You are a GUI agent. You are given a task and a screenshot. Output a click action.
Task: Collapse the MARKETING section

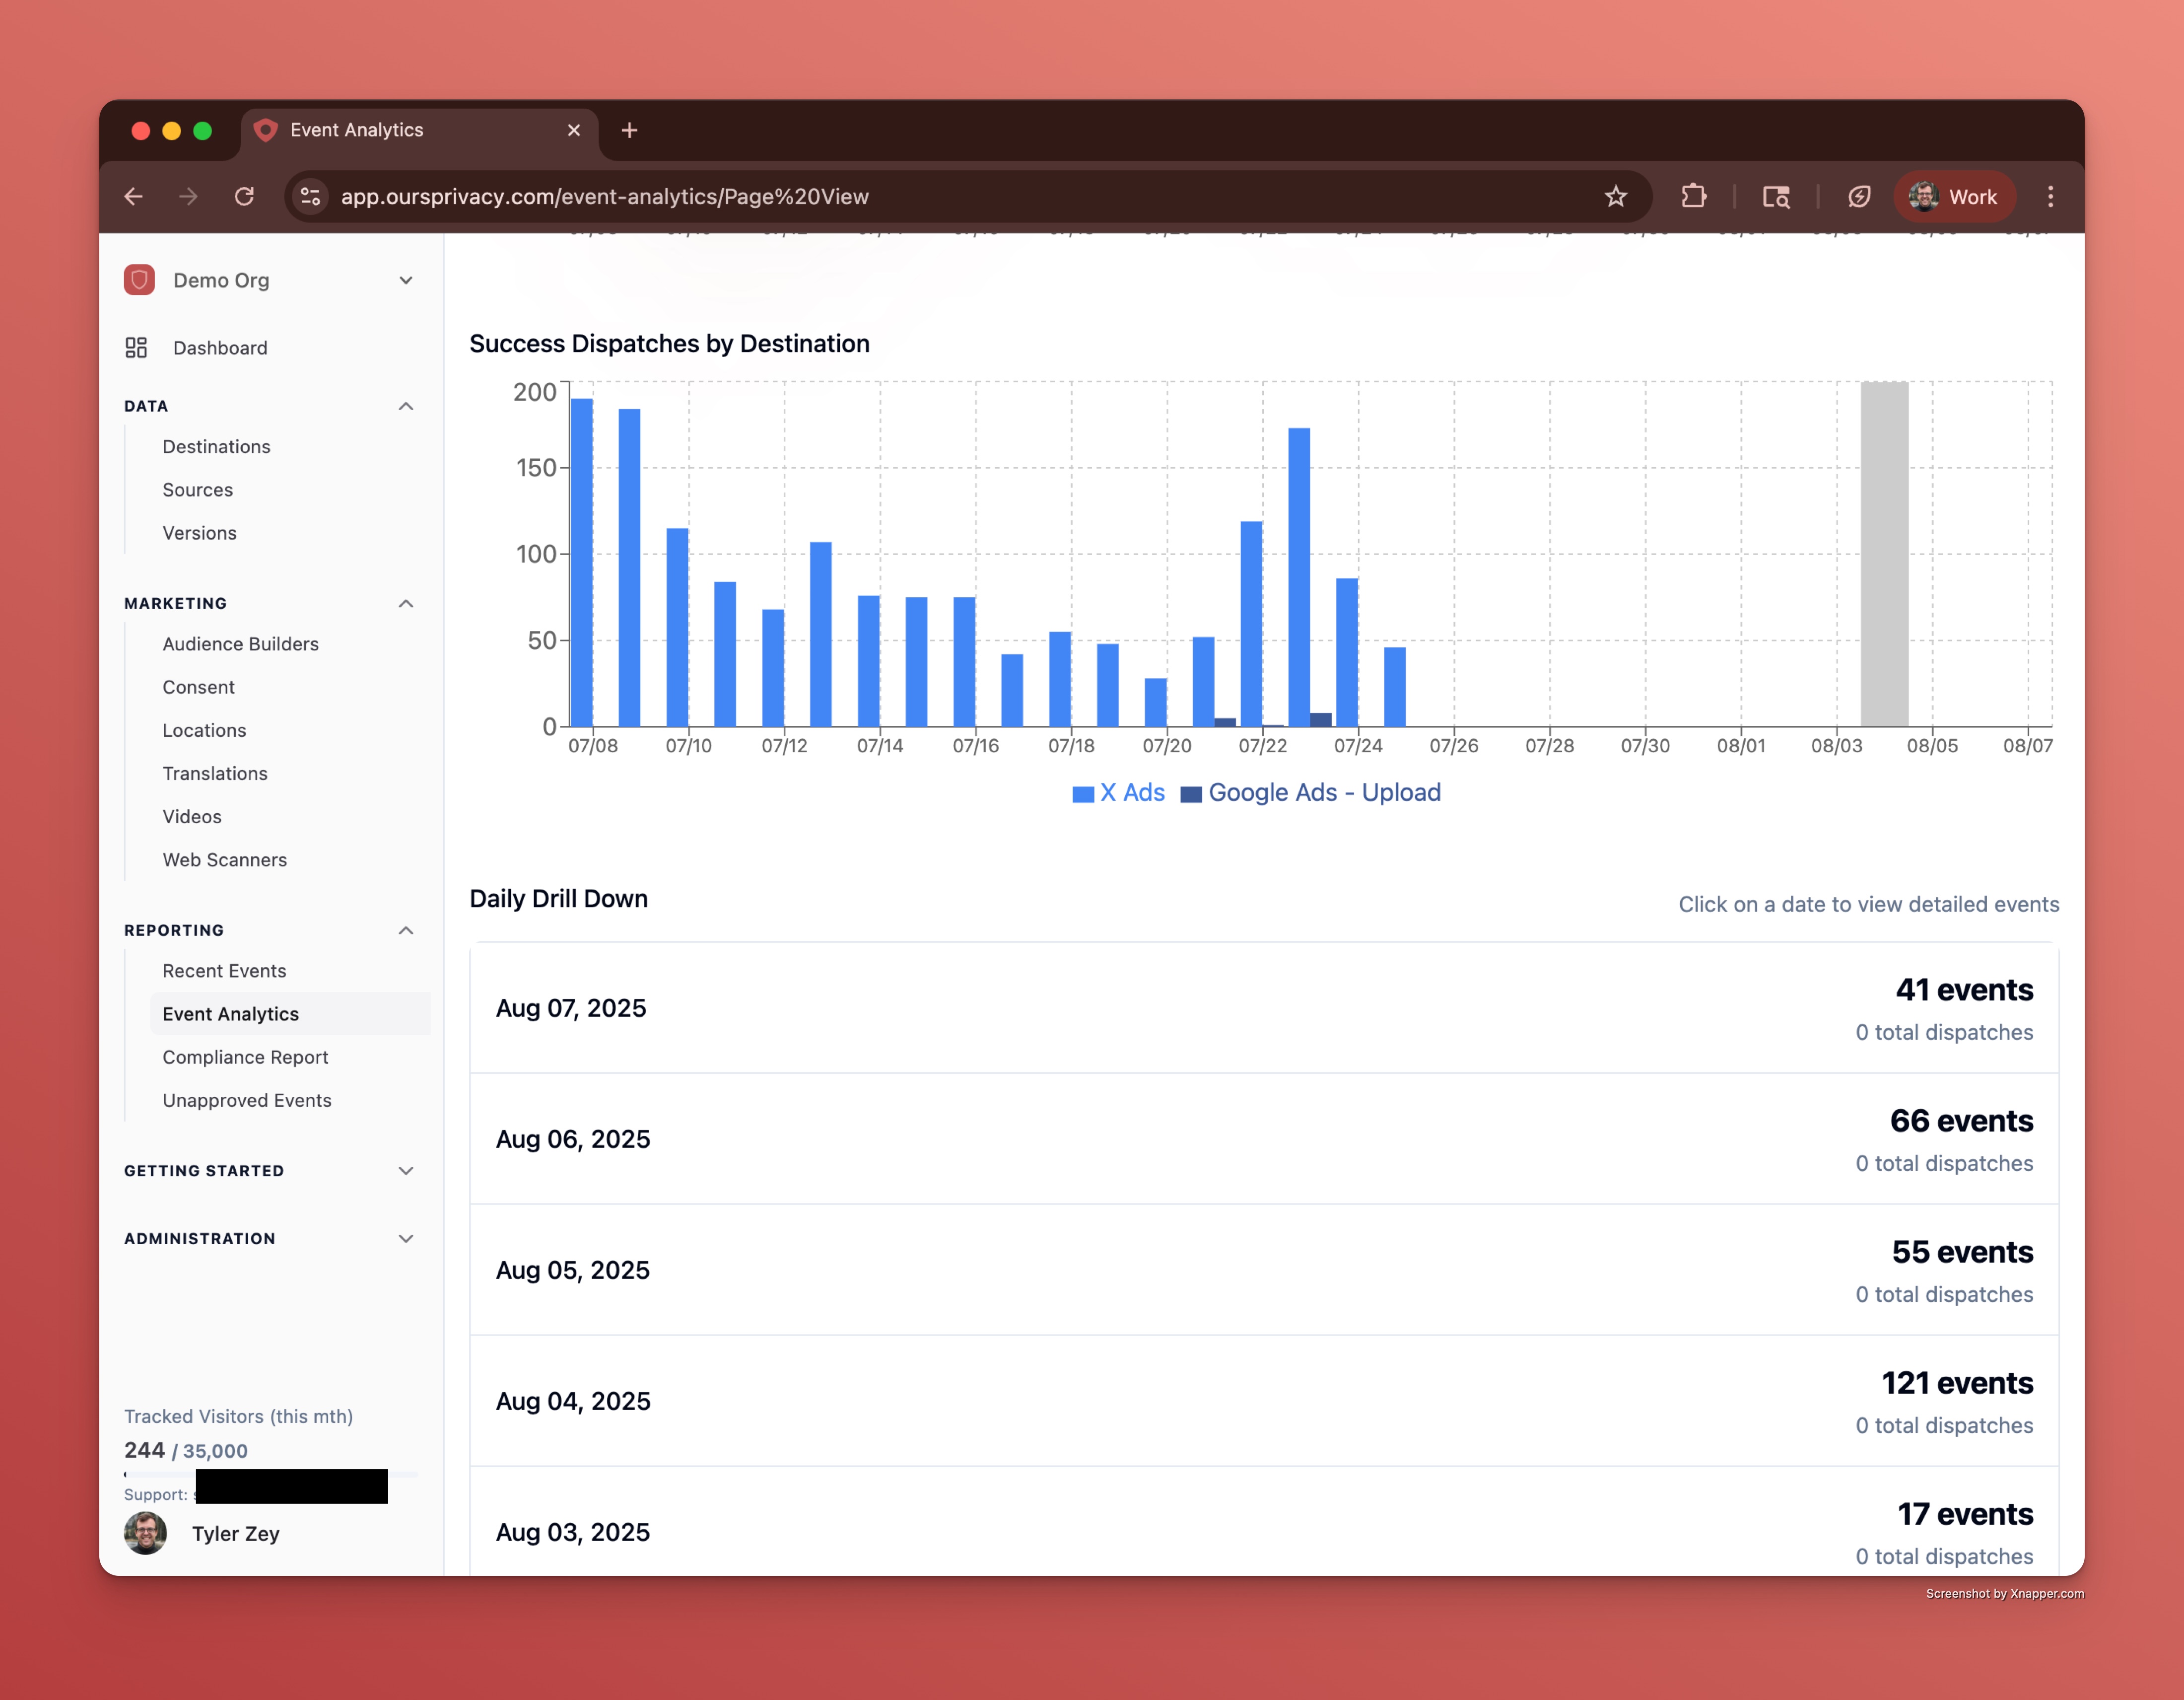(406, 603)
